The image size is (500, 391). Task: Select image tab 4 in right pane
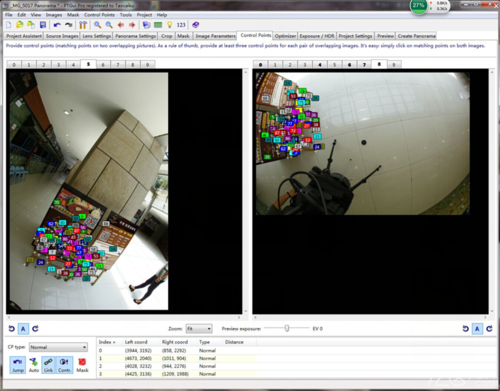tap(320, 65)
